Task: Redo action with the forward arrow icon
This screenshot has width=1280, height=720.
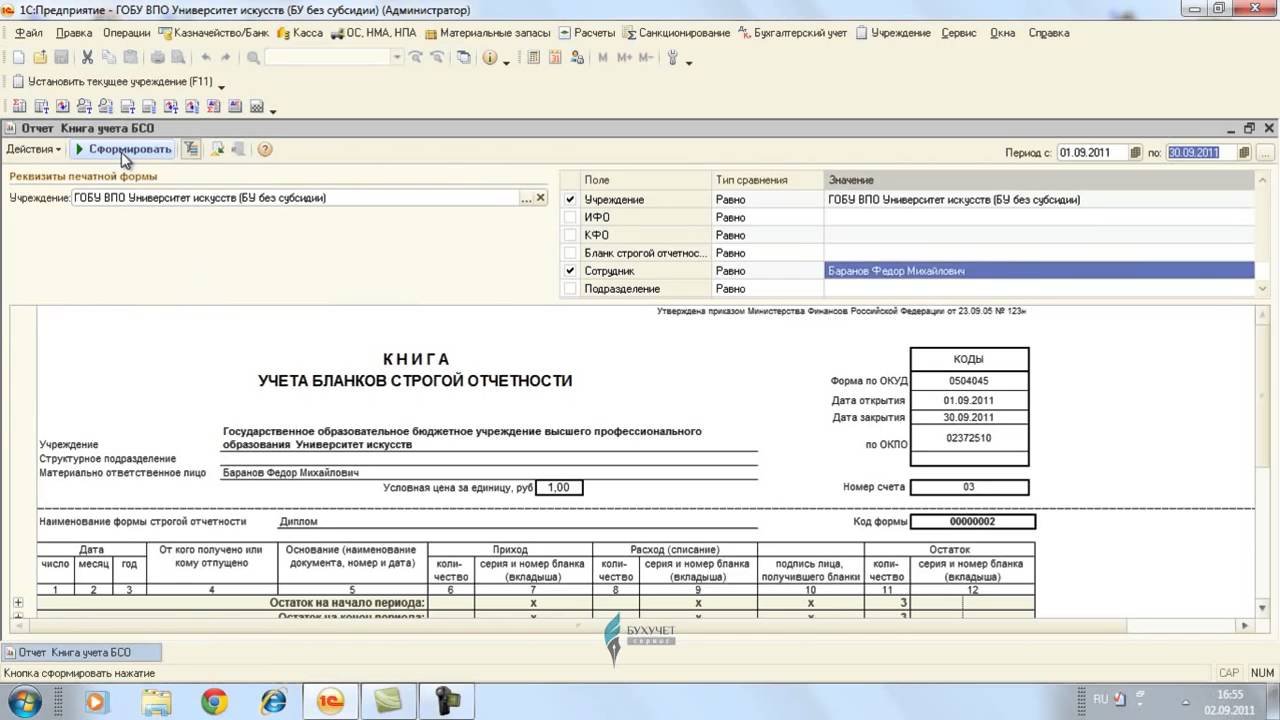Action: 226,58
